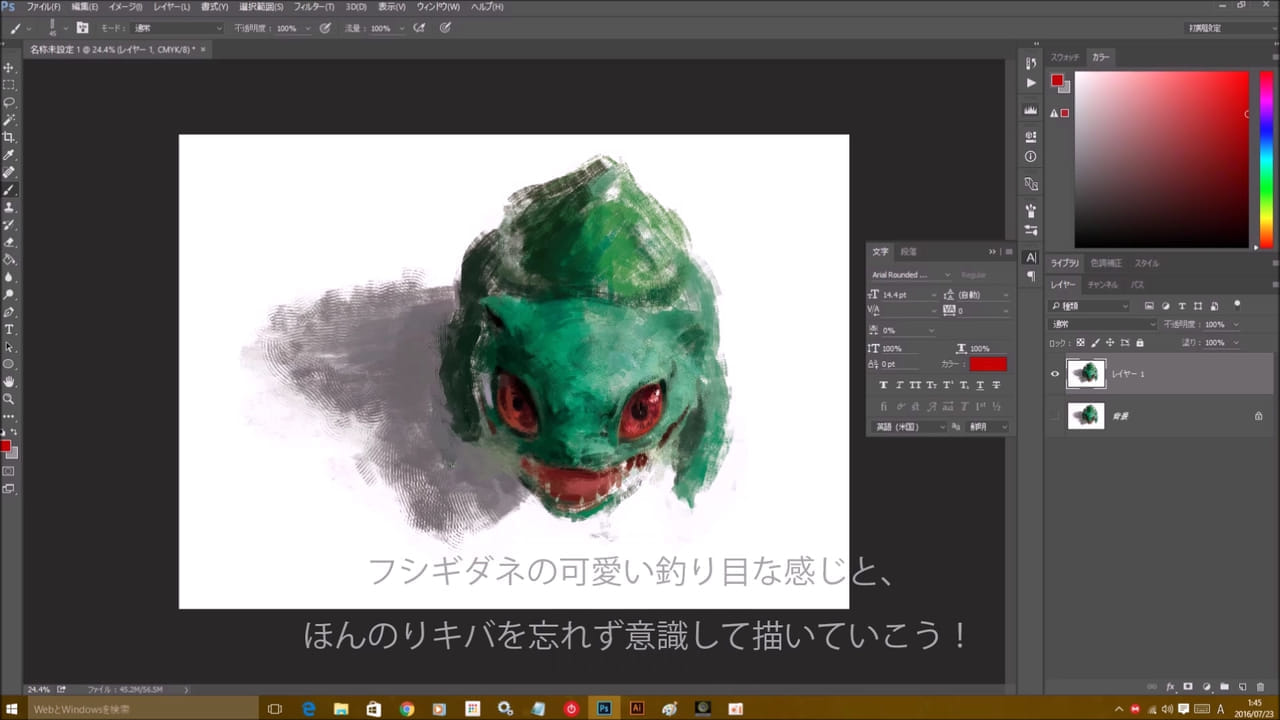Click the lock all layers padlock icon

pos(1142,342)
